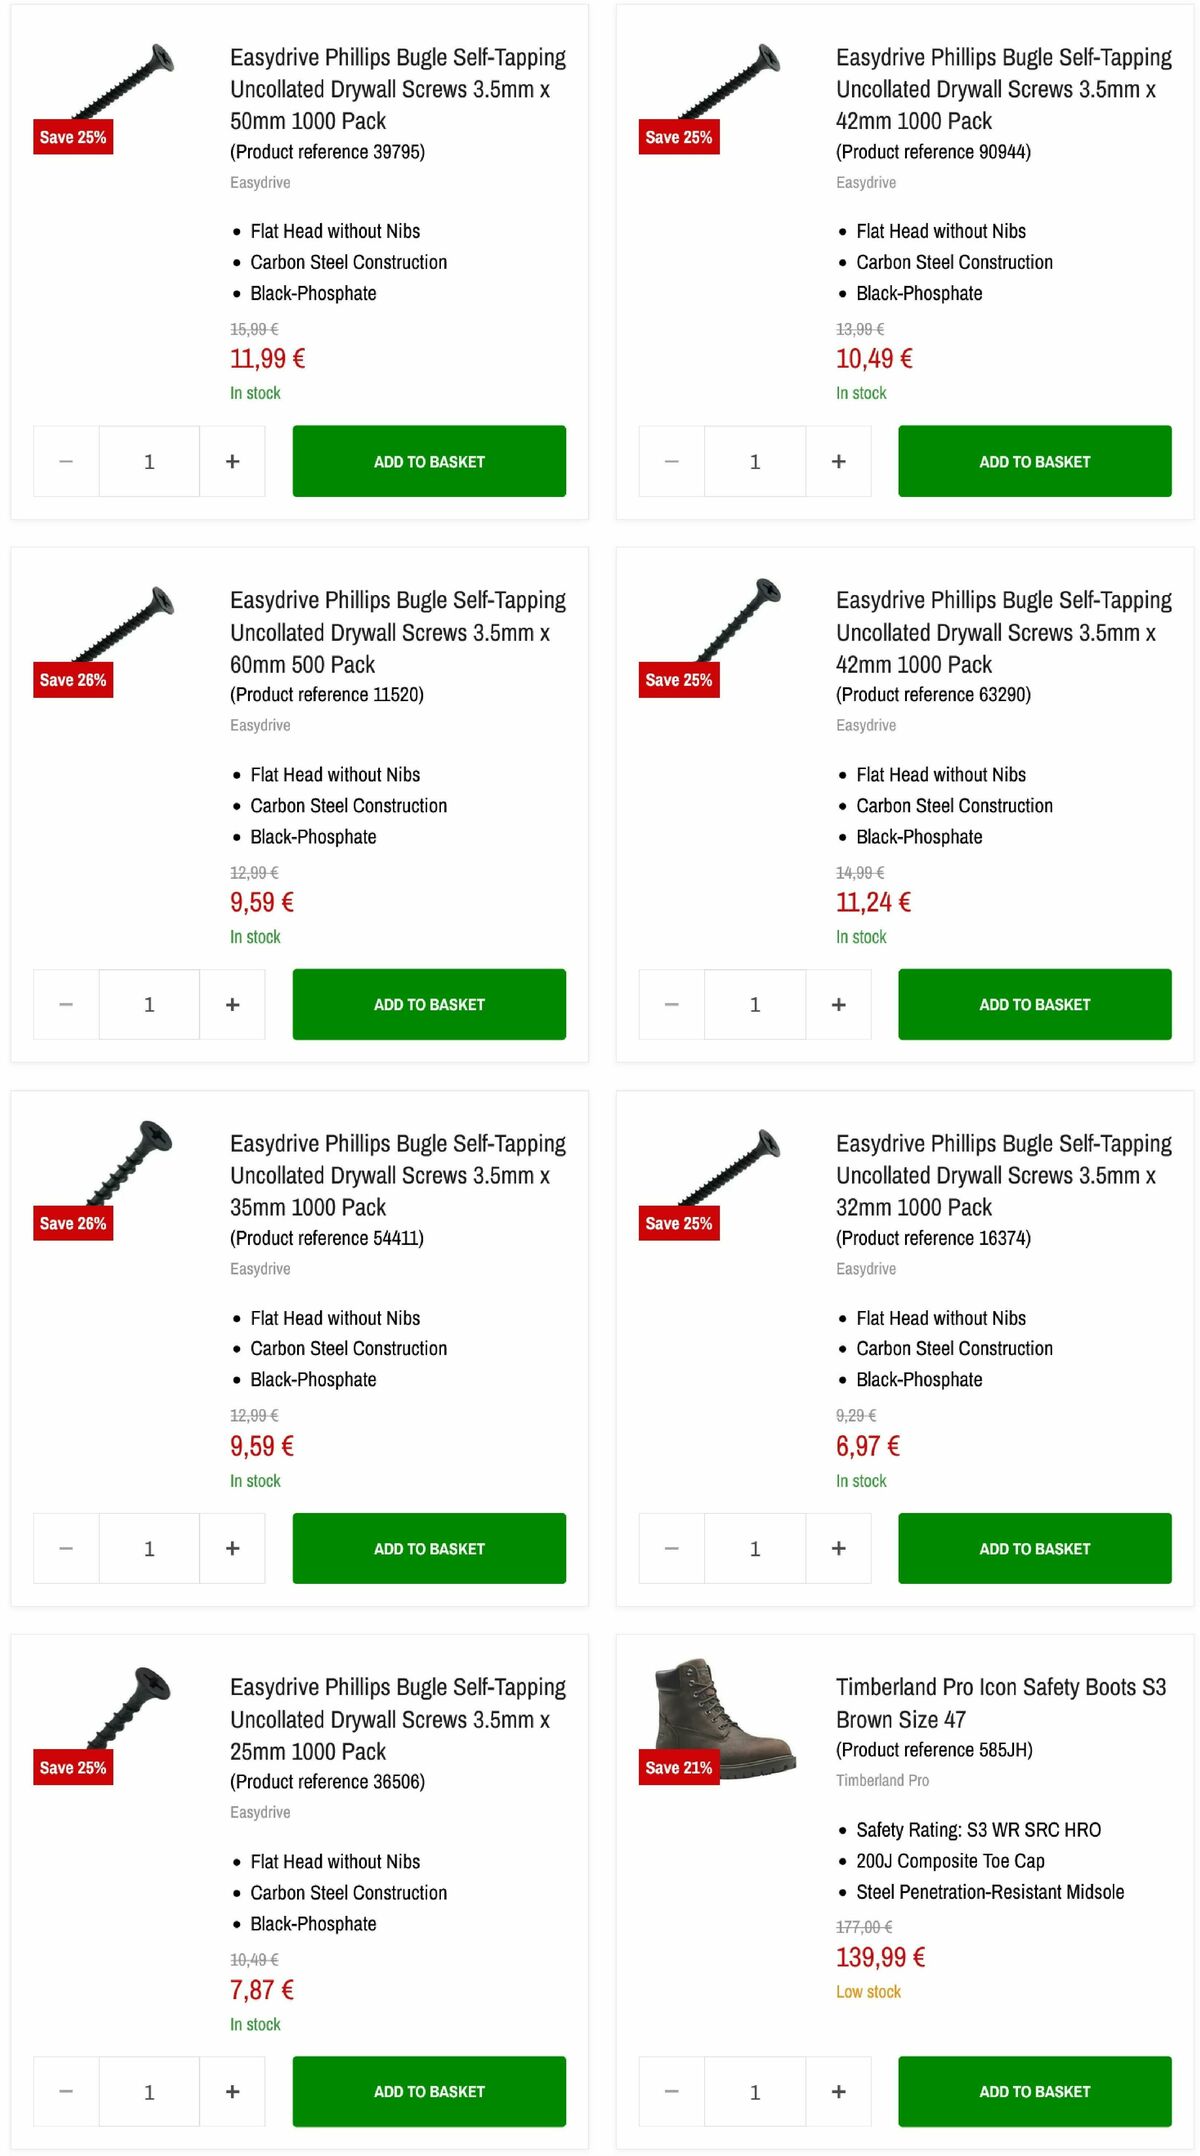Image resolution: width=1200 pixels, height=2156 pixels.
Task: Add the Timberland Pro Safety Boots to basket
Action: coord(1034,2091)
